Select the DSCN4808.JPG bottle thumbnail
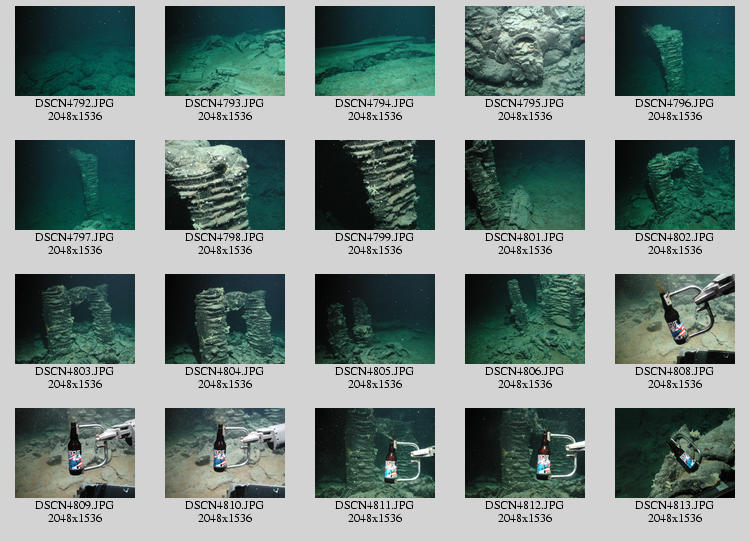The height and width of the screenshot is (542, 750). pyautogui.click(x=675, y=319)
